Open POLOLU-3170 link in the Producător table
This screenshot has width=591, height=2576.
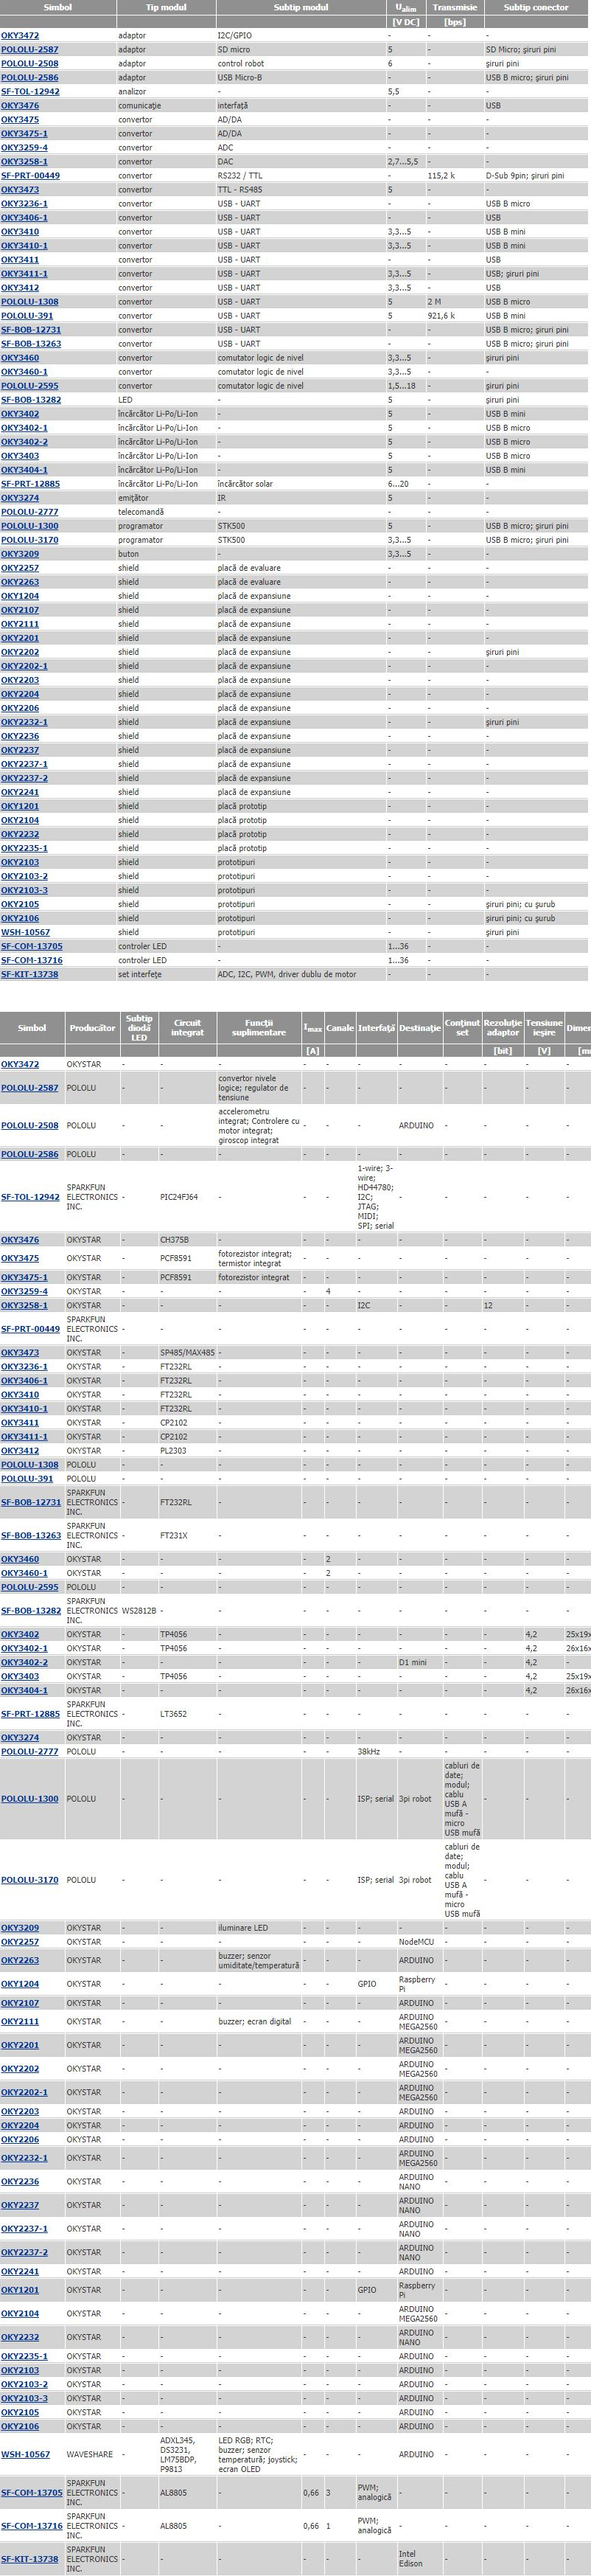point(30,1880)
